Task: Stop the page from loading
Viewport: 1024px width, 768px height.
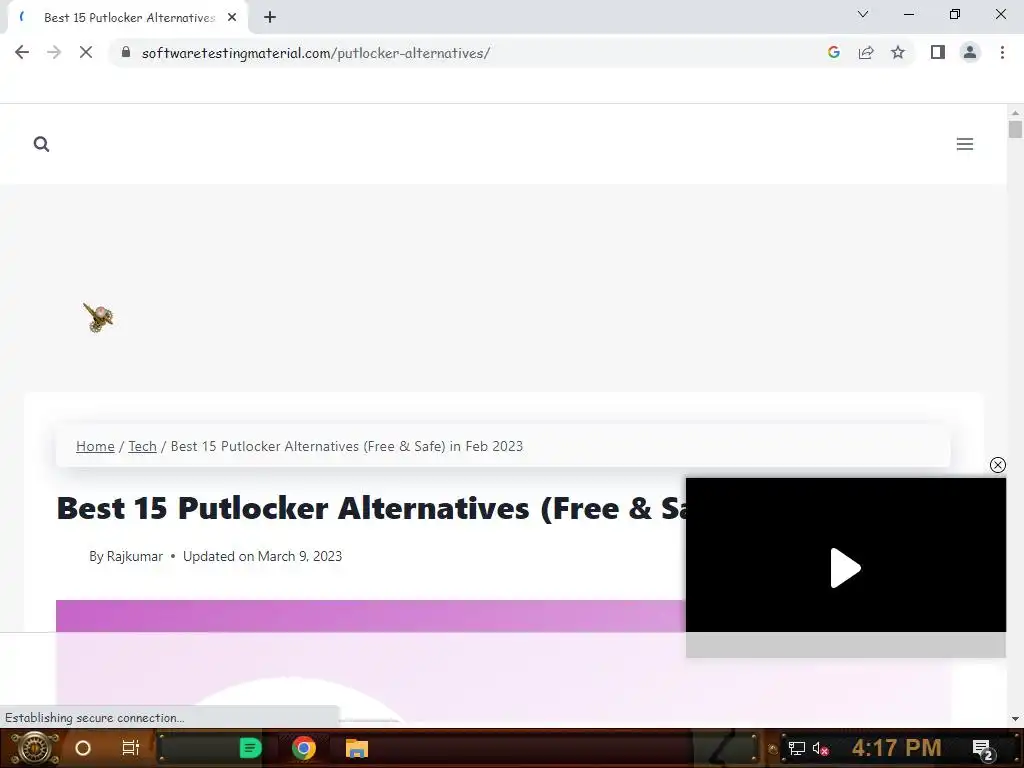Action: click(x=86, y=52)
